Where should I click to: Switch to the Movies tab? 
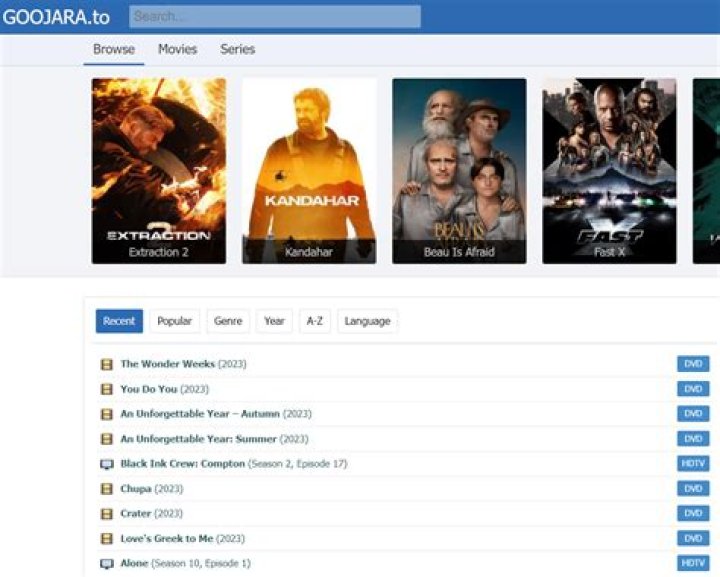[177, 49]
